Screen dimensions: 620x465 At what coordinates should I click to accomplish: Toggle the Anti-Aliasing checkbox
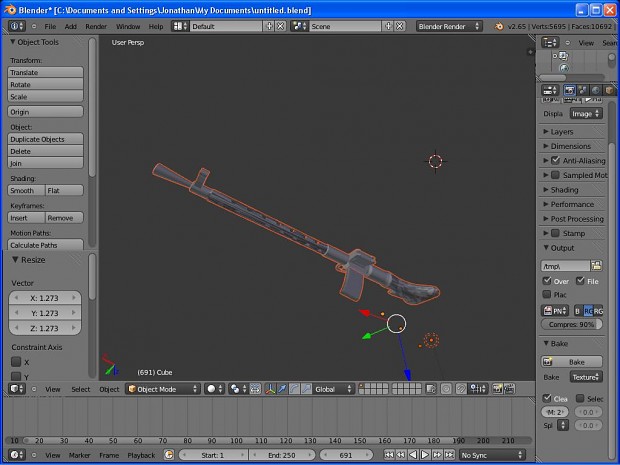pos(556,161)
